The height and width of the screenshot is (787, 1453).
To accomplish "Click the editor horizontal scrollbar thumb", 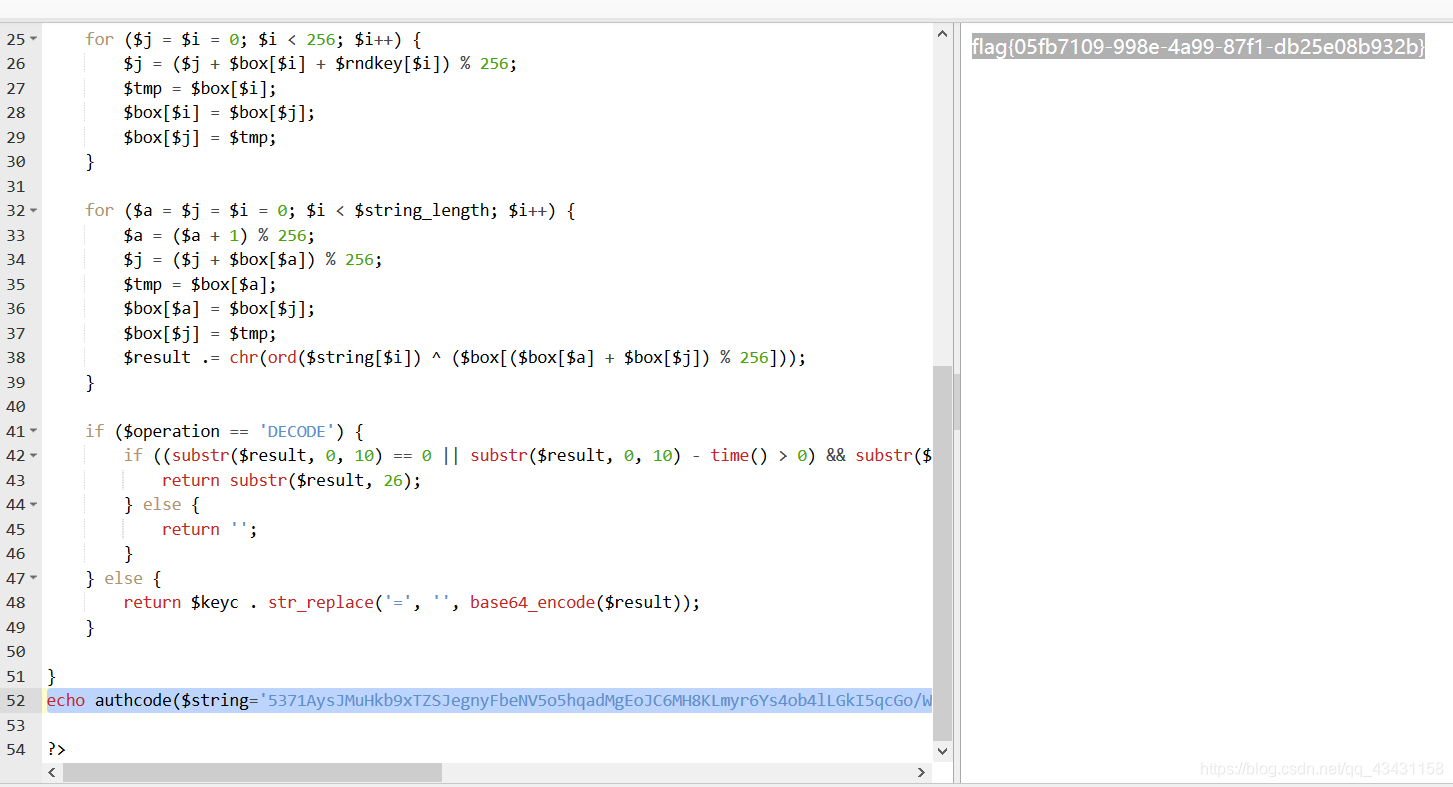I will click(252, 772).
